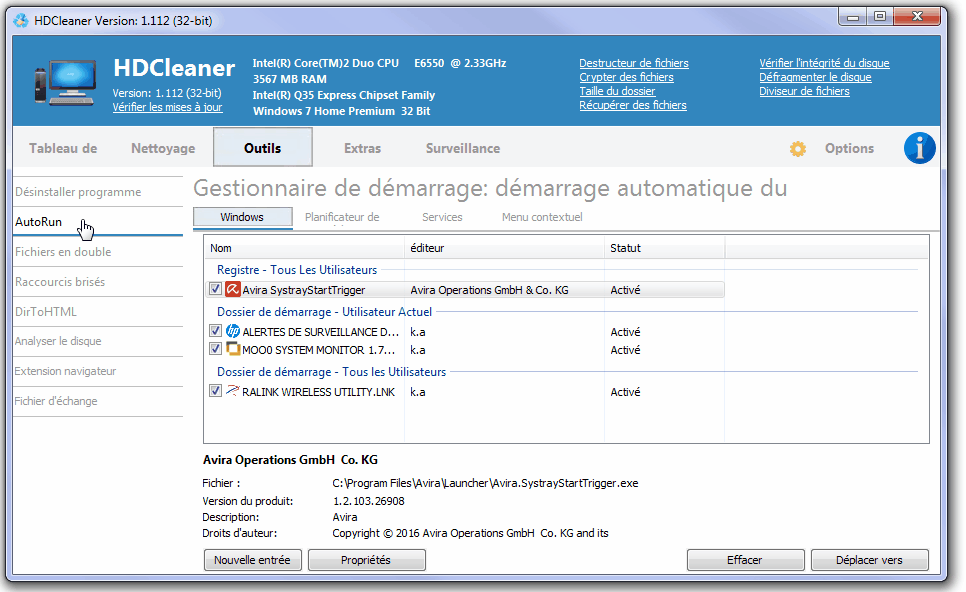Click the blue info icon
966x592 pixels.
919,148
